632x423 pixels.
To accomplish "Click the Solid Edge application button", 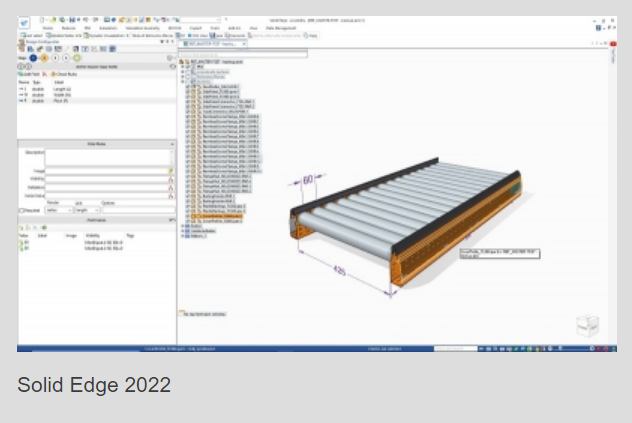I will [24, 20].
